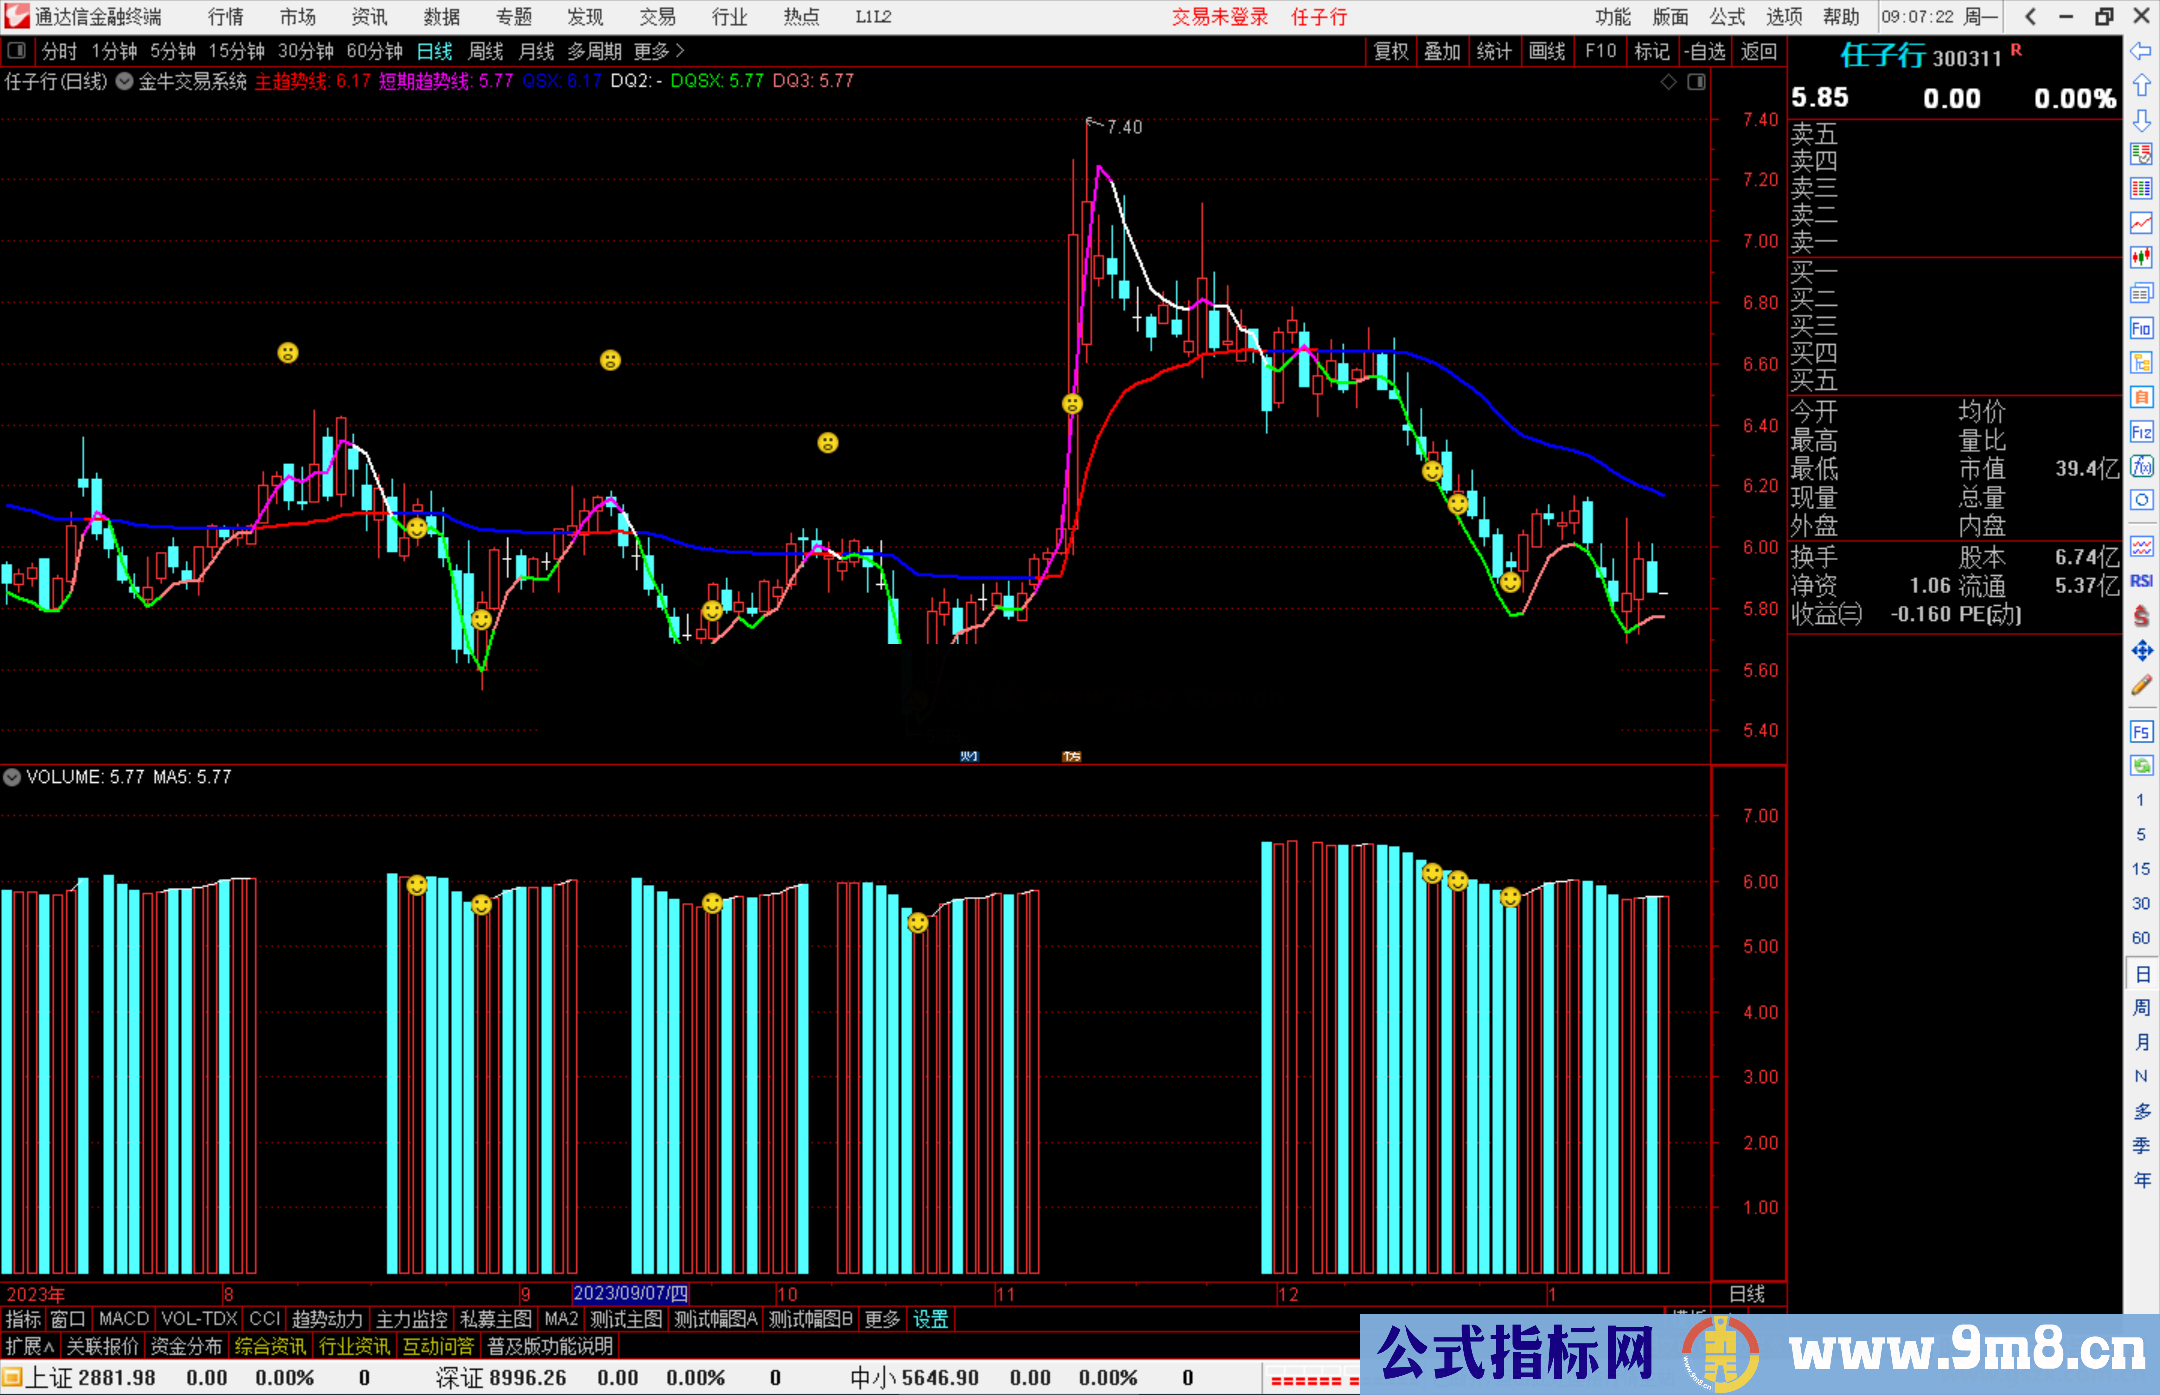Switch to the MACD indicator tab
Viewport: 2160px width, 1395px height.
point(124,1320)
